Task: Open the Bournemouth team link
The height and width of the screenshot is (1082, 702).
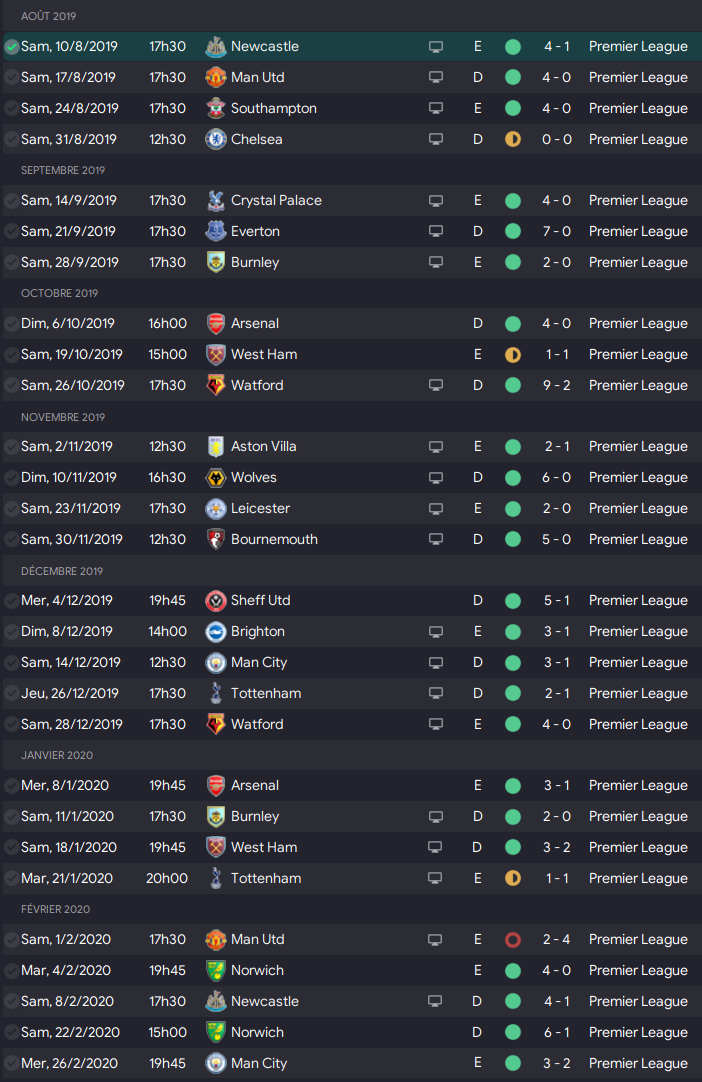Action: [x=274, y=540]
